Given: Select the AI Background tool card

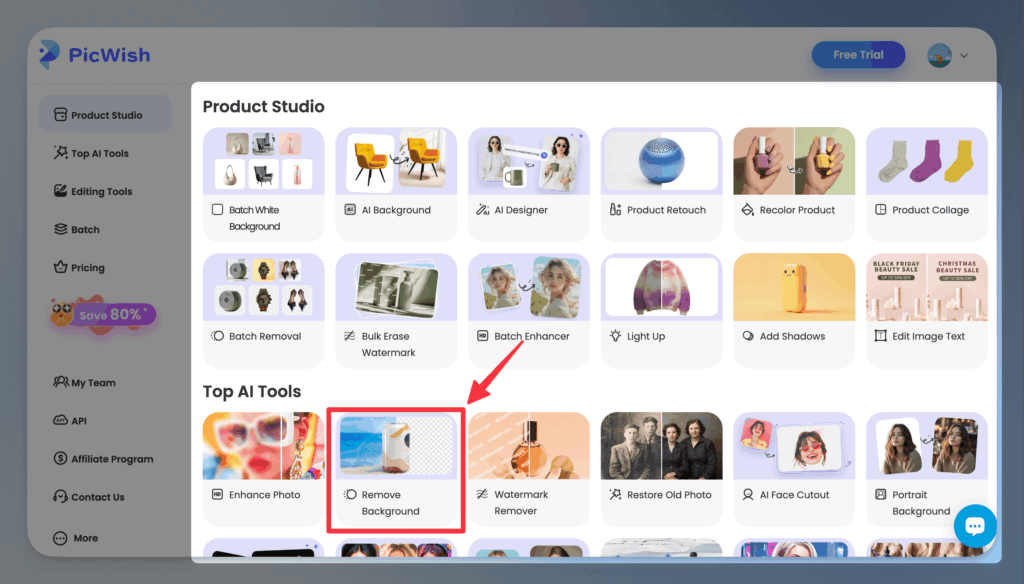Looking at the screenshot, I should [396, 184].
